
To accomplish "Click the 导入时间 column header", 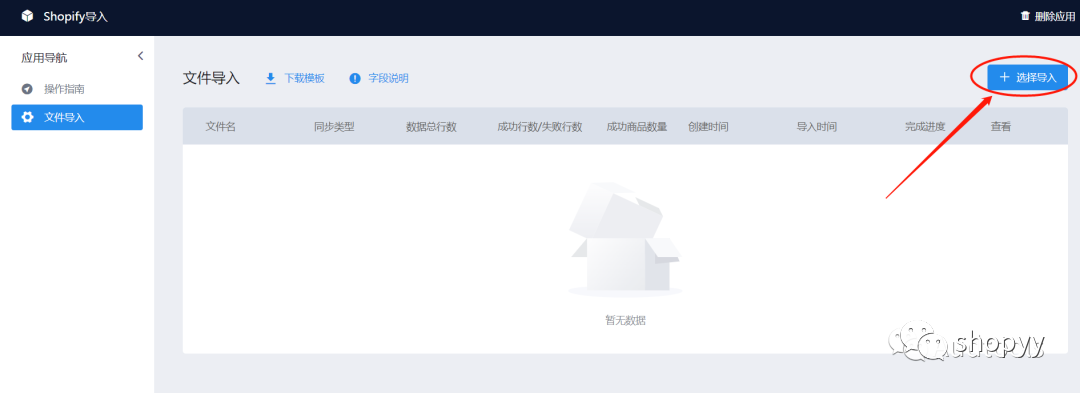I will pyautogui.click(x=817, y=127).
